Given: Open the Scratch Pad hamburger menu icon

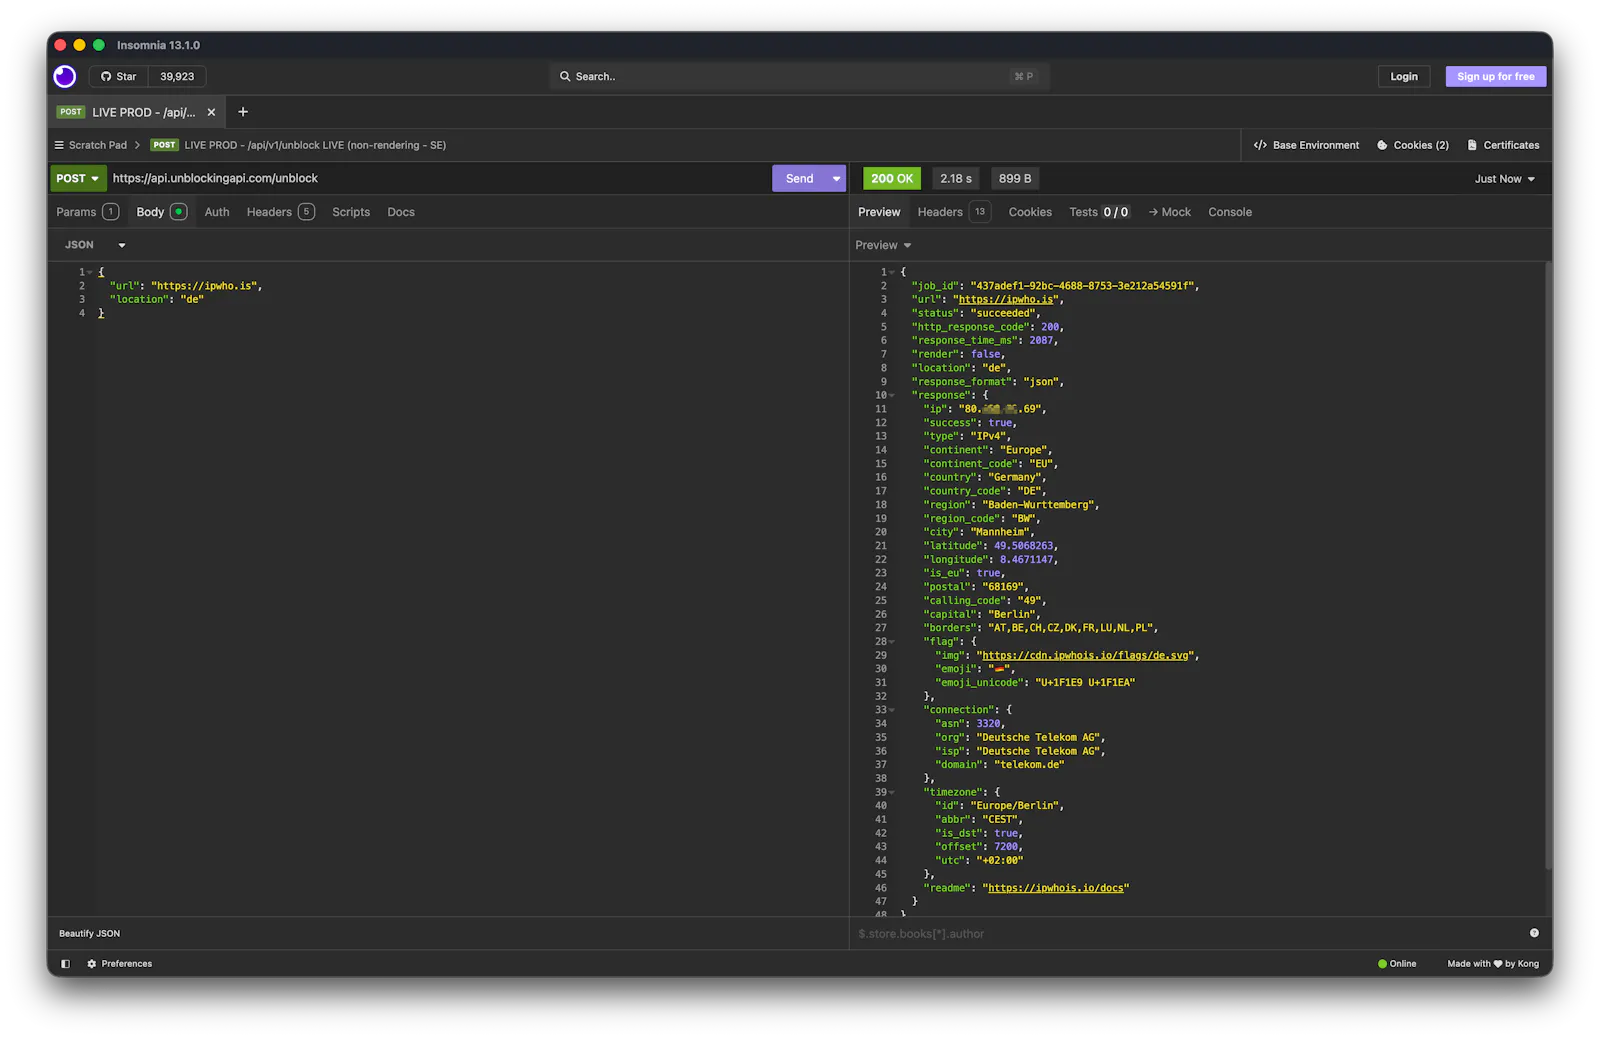Looking at the screenshot, I should [x=59, y=145].
